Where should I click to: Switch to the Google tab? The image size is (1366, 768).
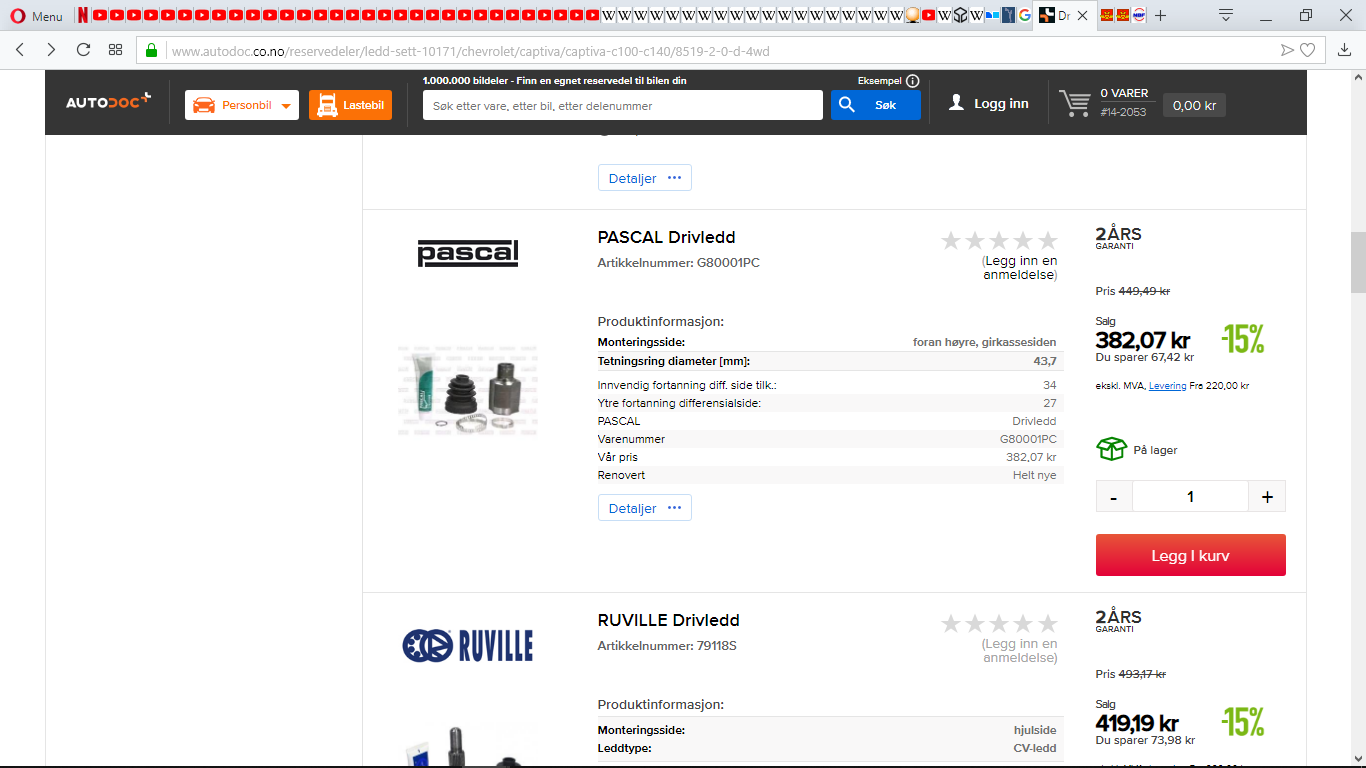tap(1025, 15)
